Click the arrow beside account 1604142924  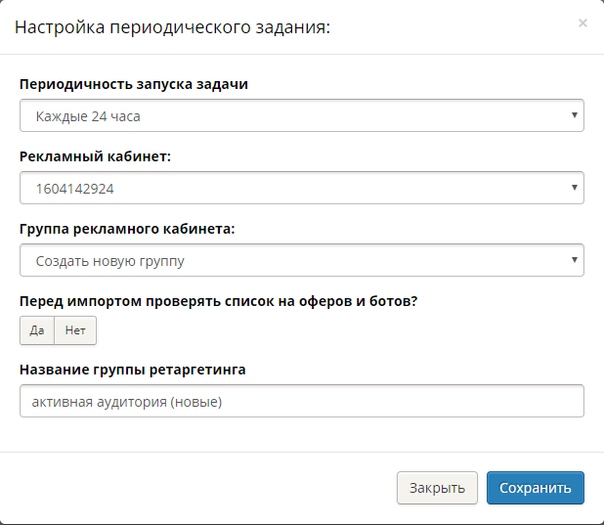tap(575, 187)
